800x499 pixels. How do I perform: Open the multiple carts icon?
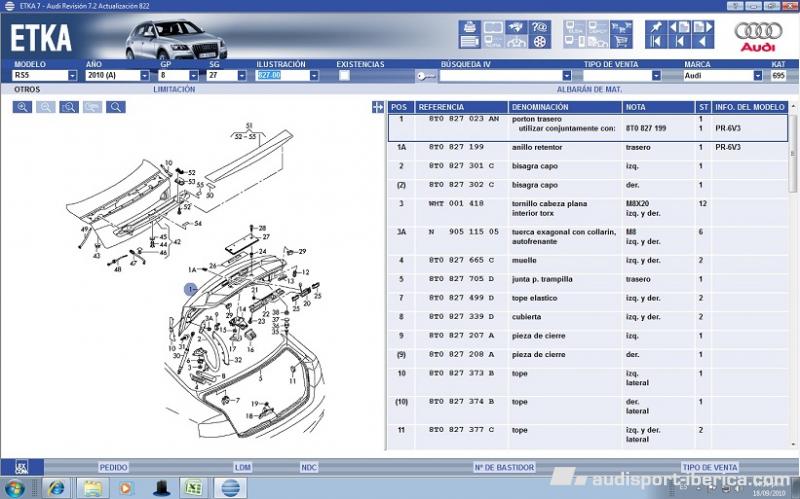[x=621, y=27]
